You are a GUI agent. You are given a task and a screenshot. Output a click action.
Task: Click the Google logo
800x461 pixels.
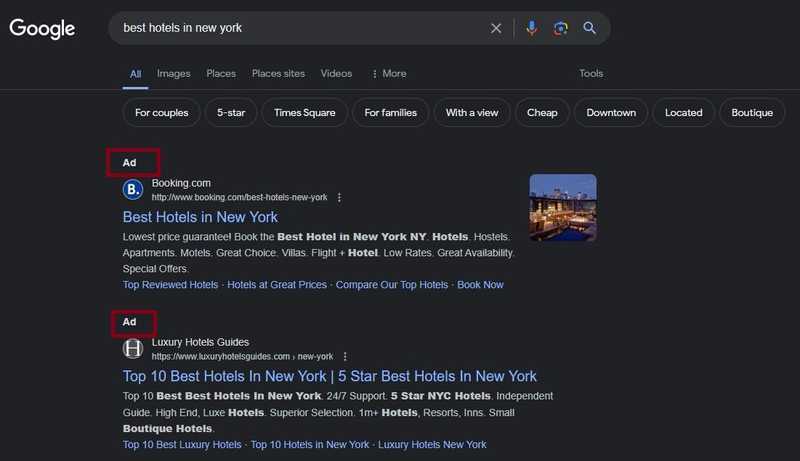42,29
